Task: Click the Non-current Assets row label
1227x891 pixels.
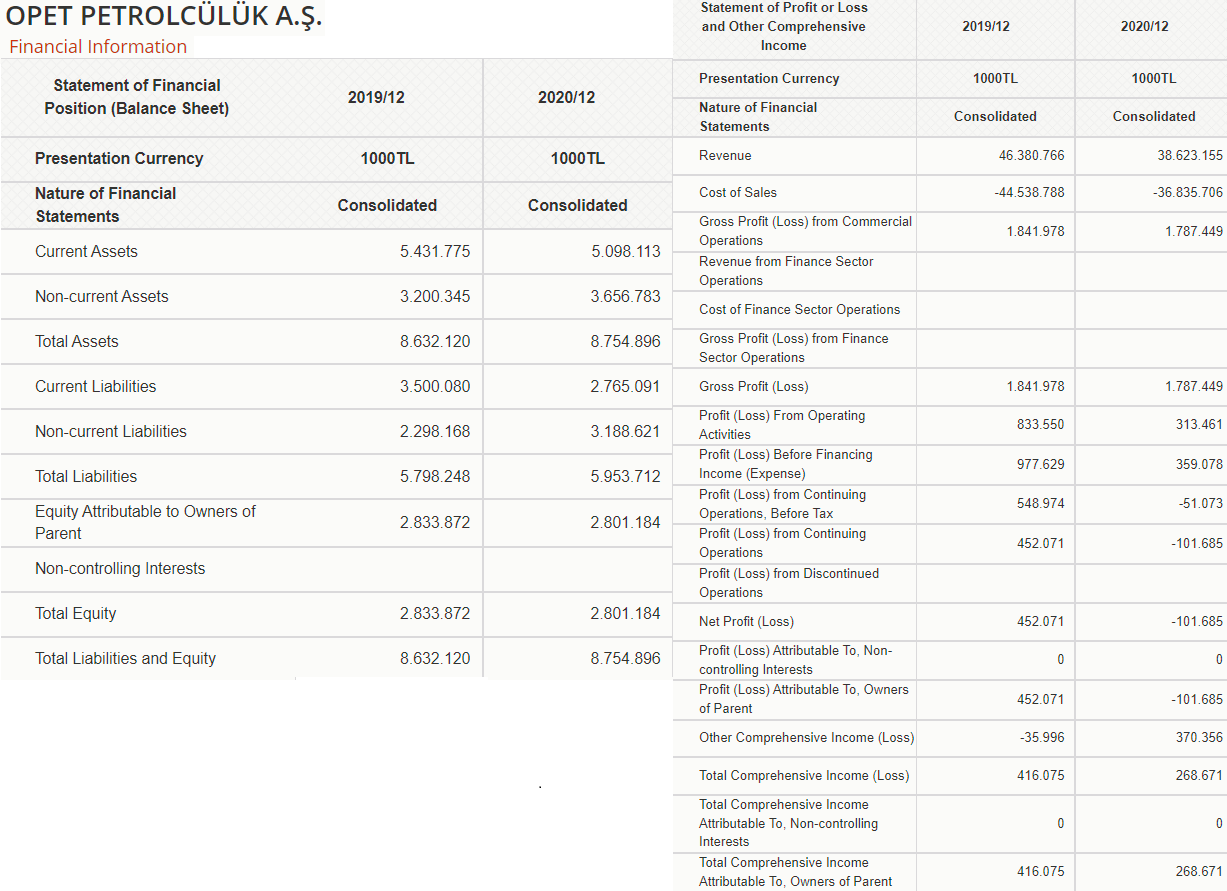Action: tap(102, 297)
